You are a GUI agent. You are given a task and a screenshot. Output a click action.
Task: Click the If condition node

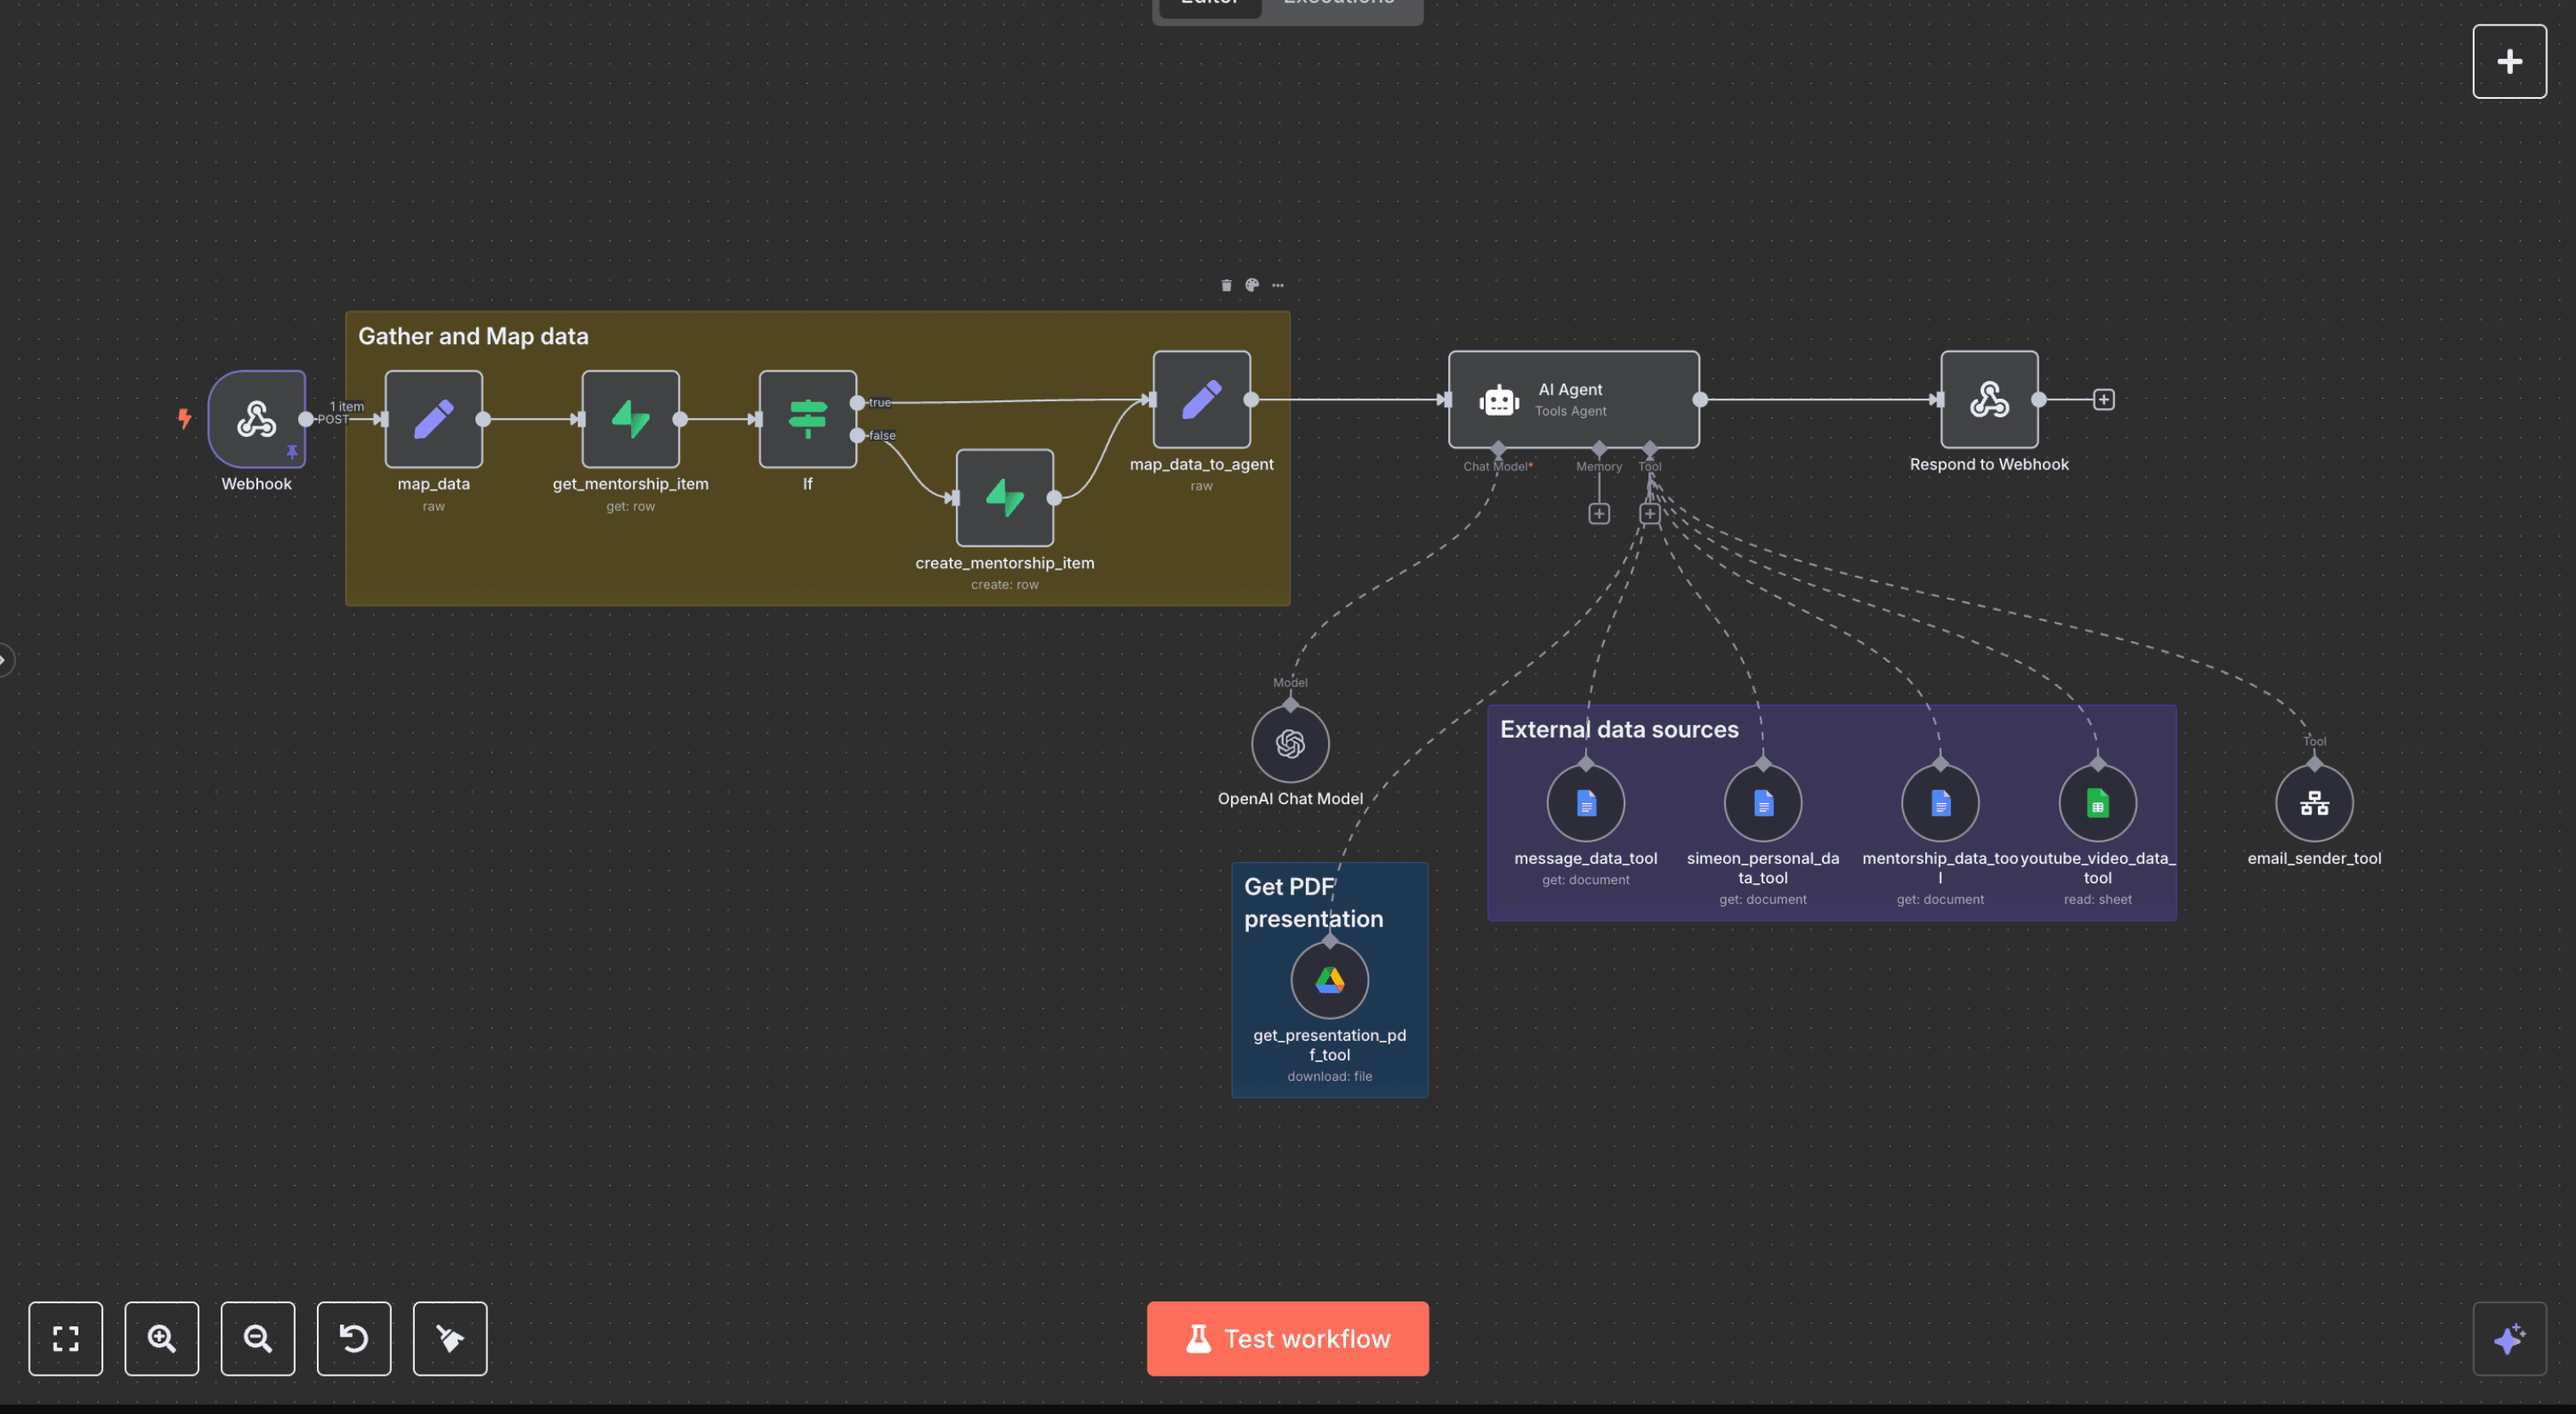point(807,419)
